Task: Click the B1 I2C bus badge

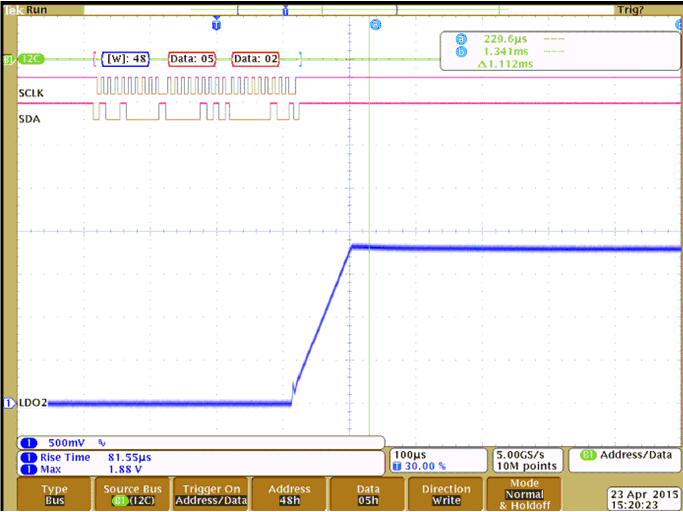Action: pos(30,59)
